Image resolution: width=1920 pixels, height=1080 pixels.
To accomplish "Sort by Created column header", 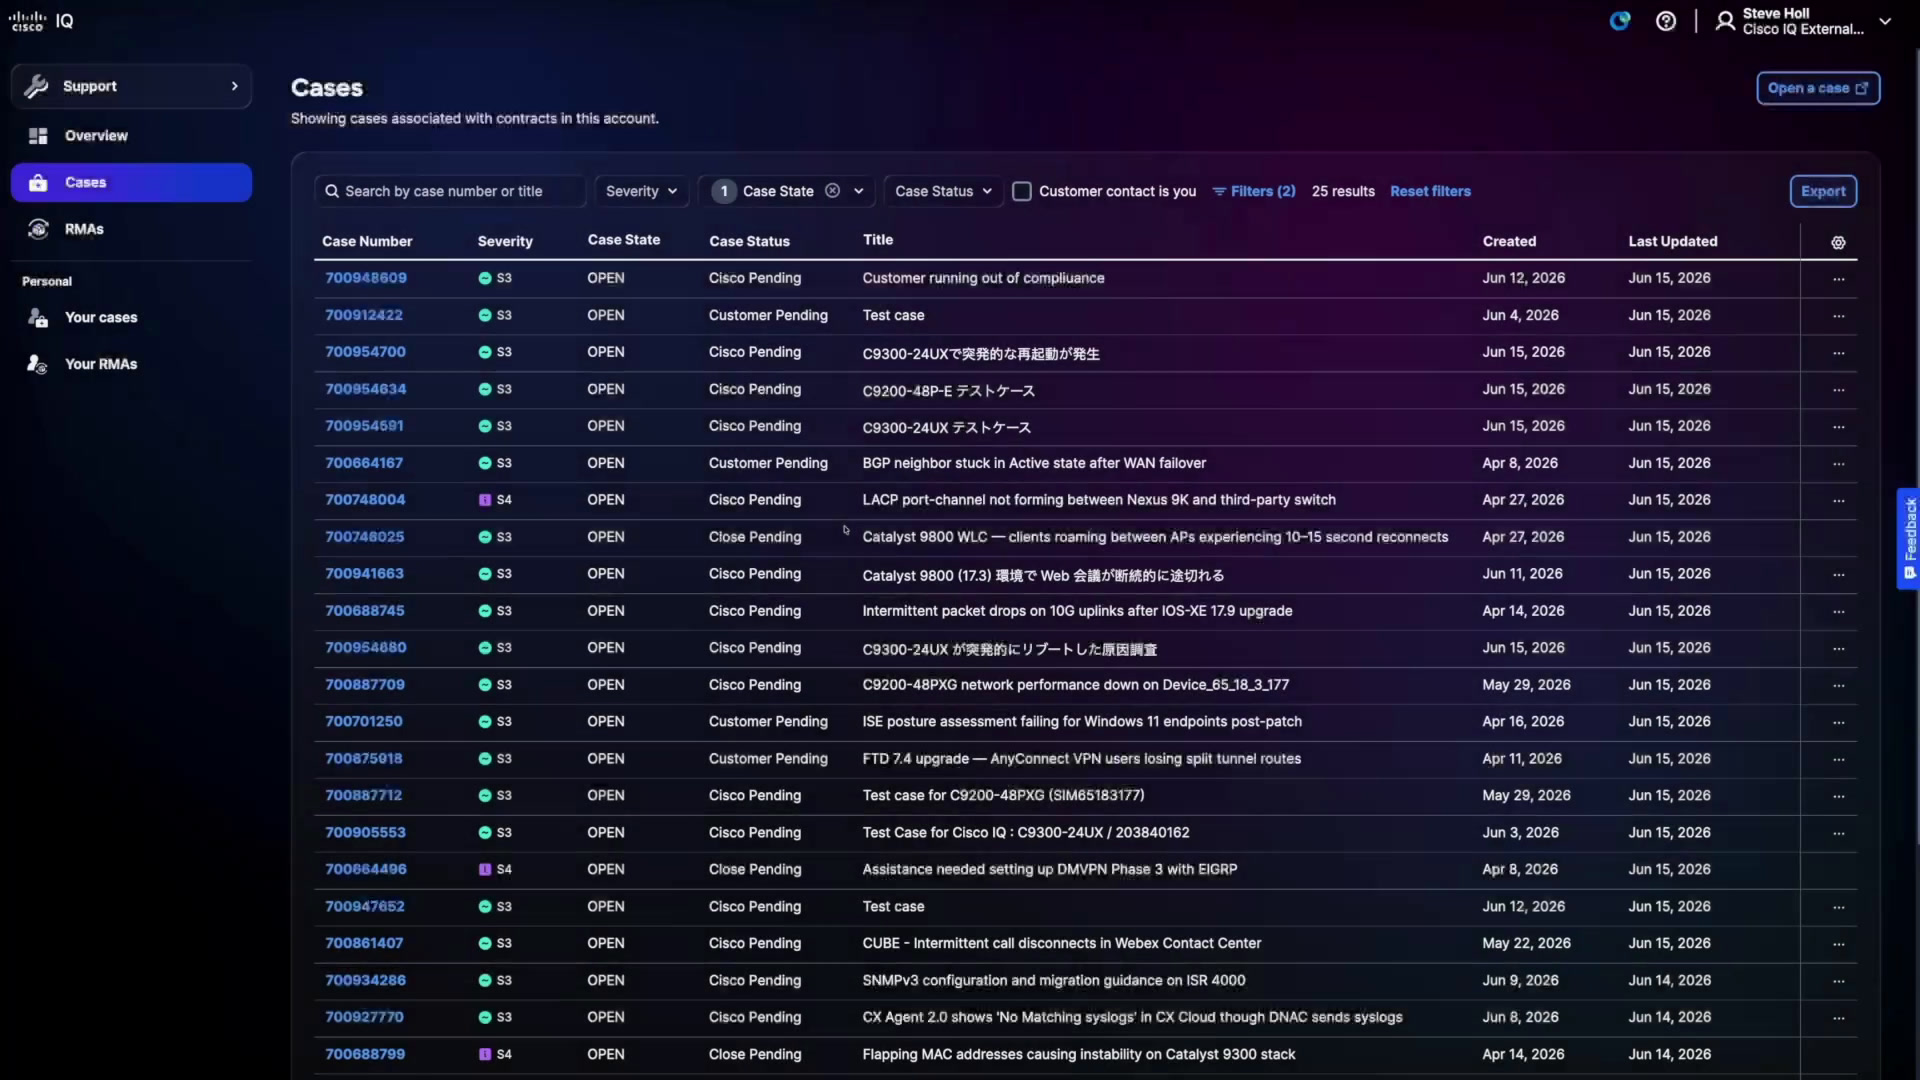I will click(x=1509, y=241).
